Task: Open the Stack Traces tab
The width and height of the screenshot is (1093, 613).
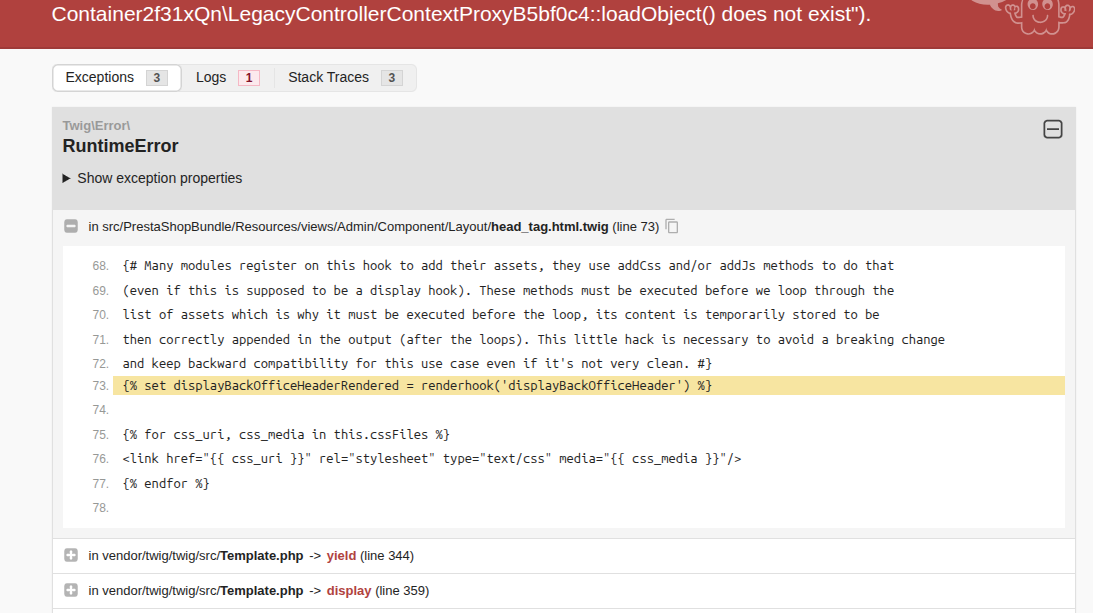Action: (344, 77)
